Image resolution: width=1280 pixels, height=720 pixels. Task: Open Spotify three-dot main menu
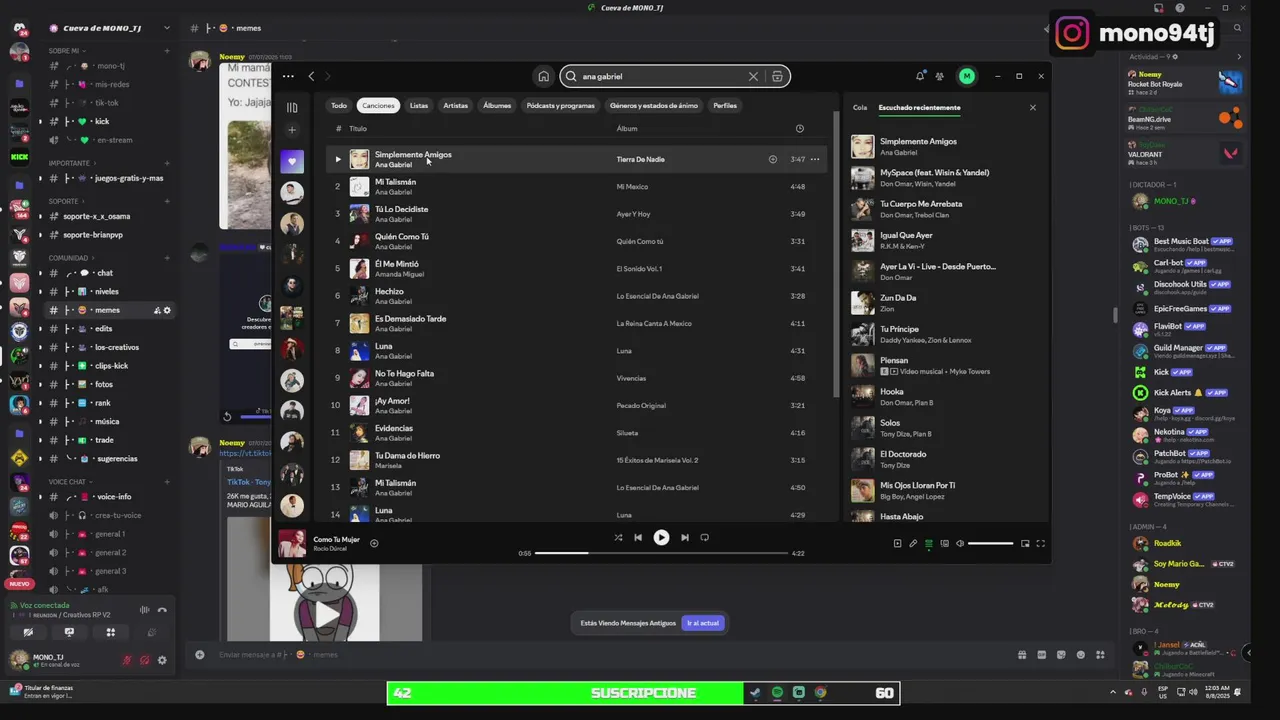click(x=288, y=76)
